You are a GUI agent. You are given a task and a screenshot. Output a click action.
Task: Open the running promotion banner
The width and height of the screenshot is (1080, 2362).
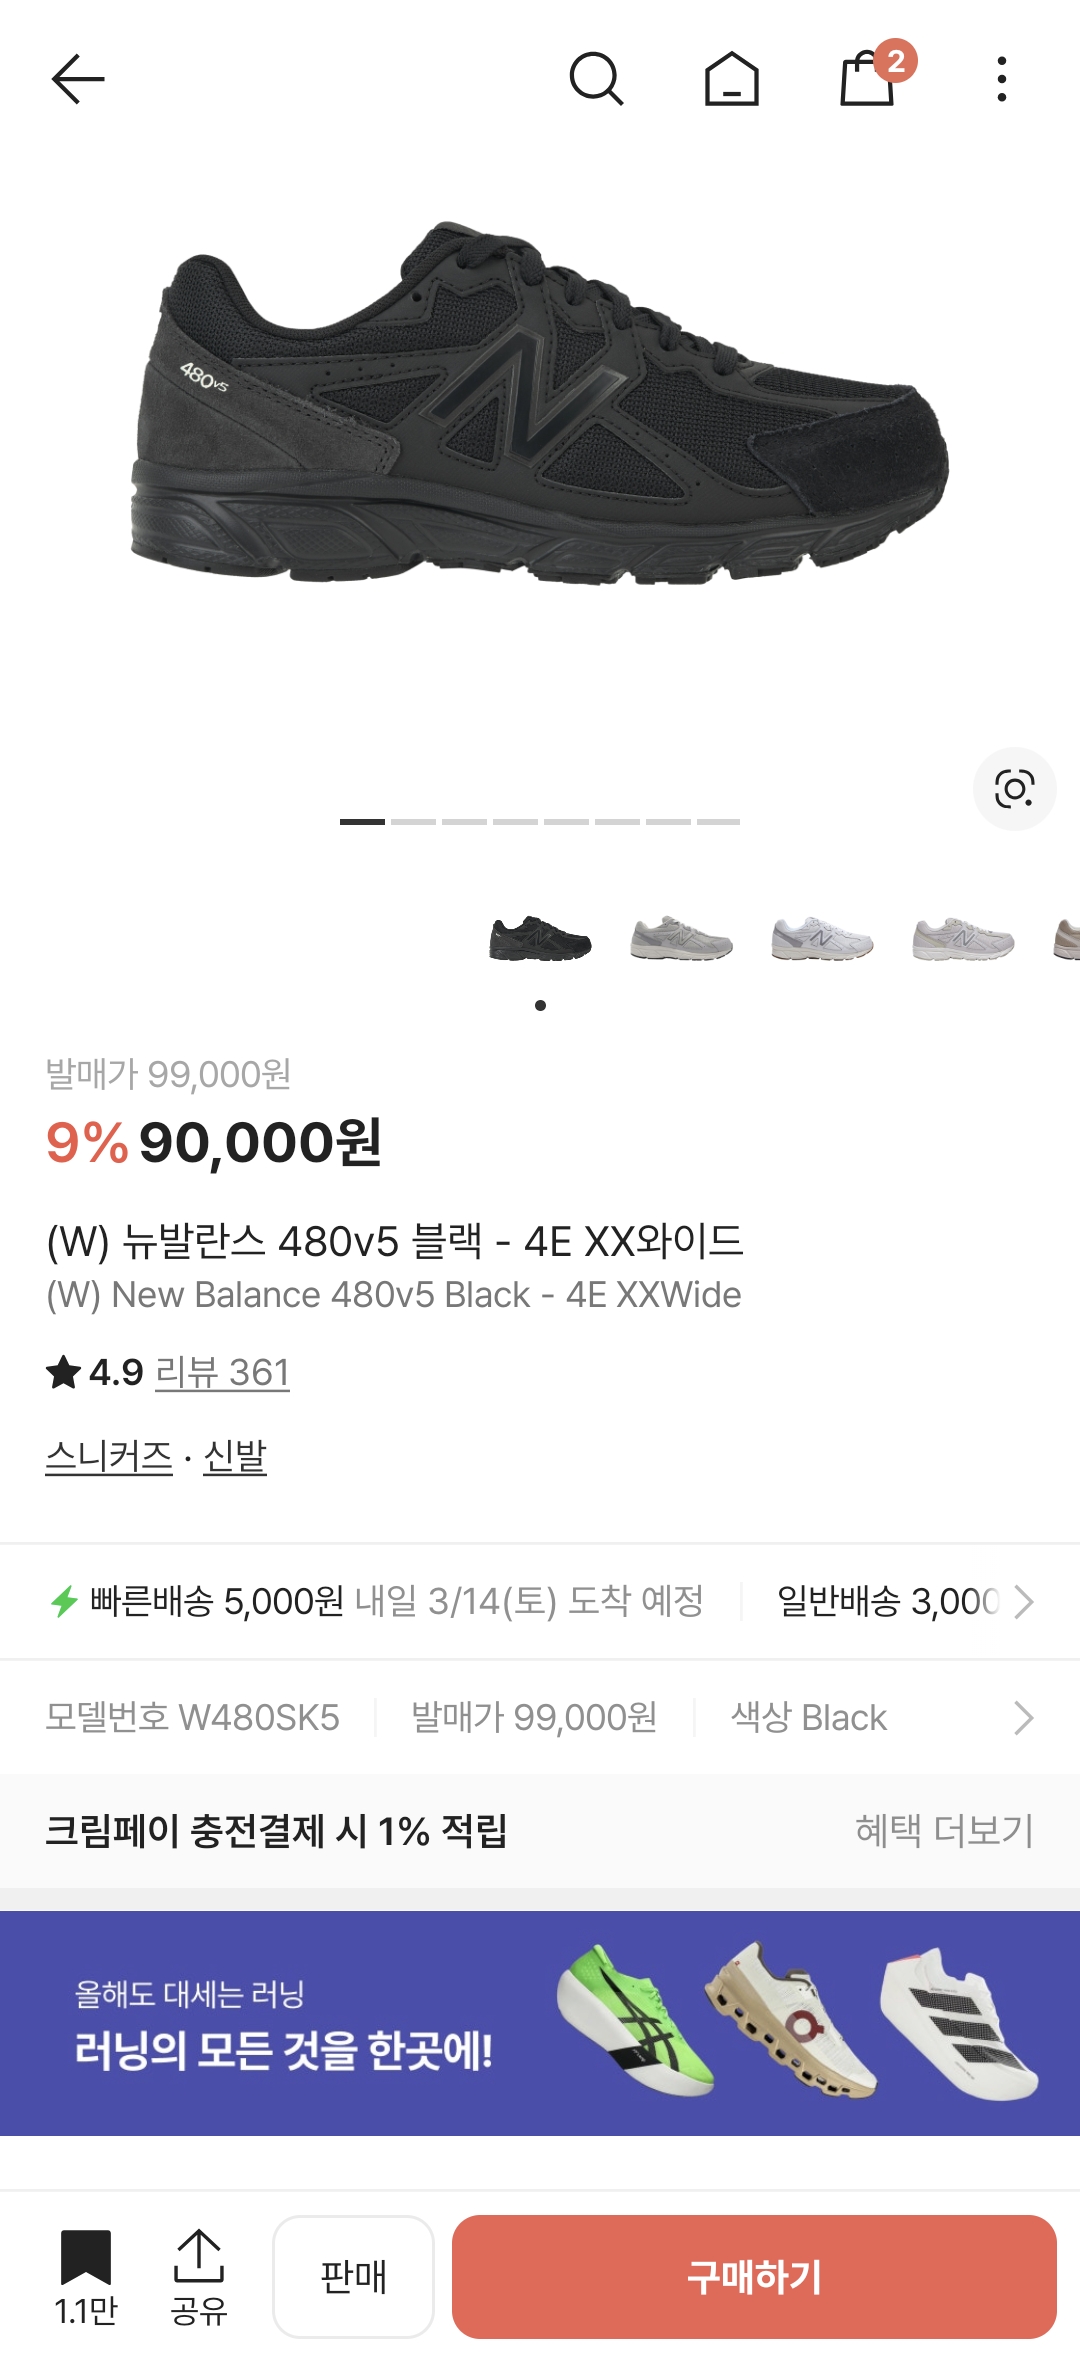tap(540, 2022)
